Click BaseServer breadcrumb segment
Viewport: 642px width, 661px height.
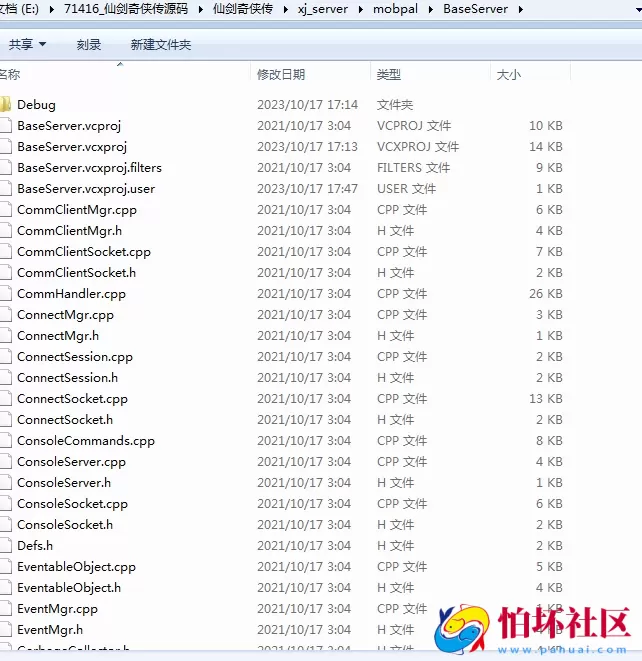pos(475,9)
